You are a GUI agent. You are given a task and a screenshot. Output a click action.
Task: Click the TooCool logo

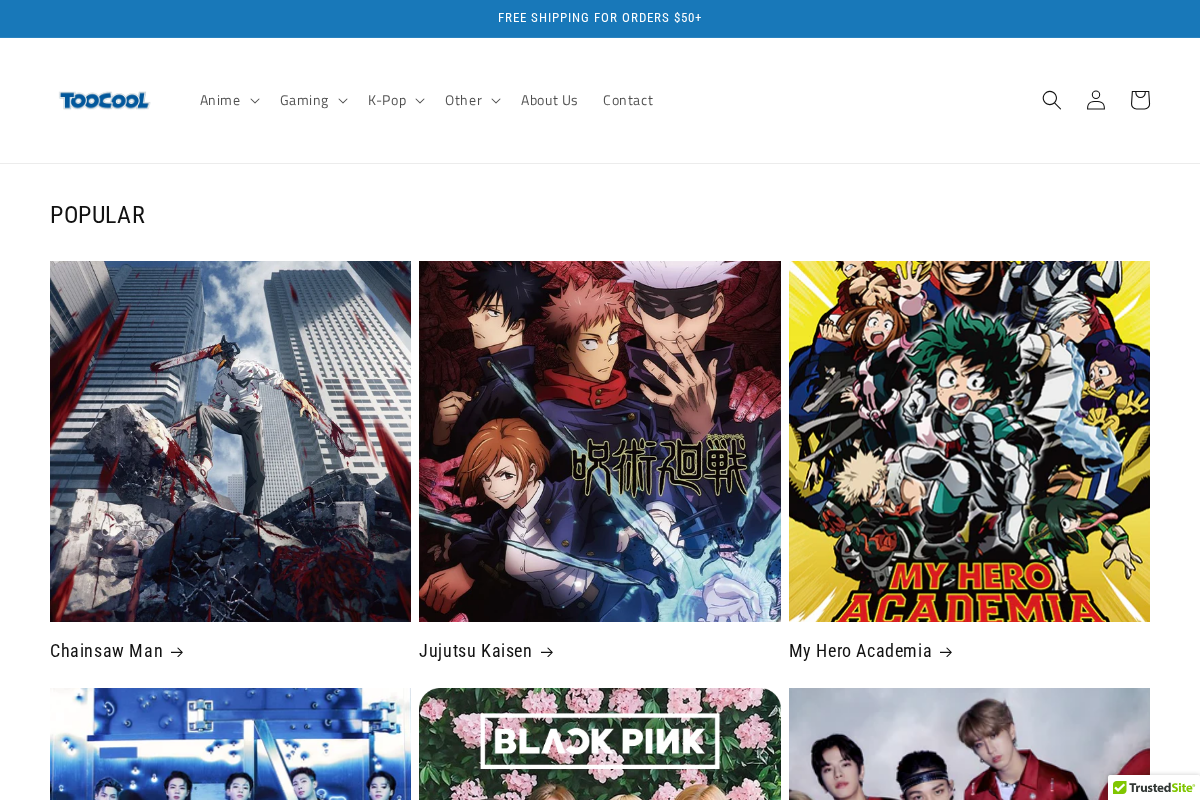pos(104,100)
